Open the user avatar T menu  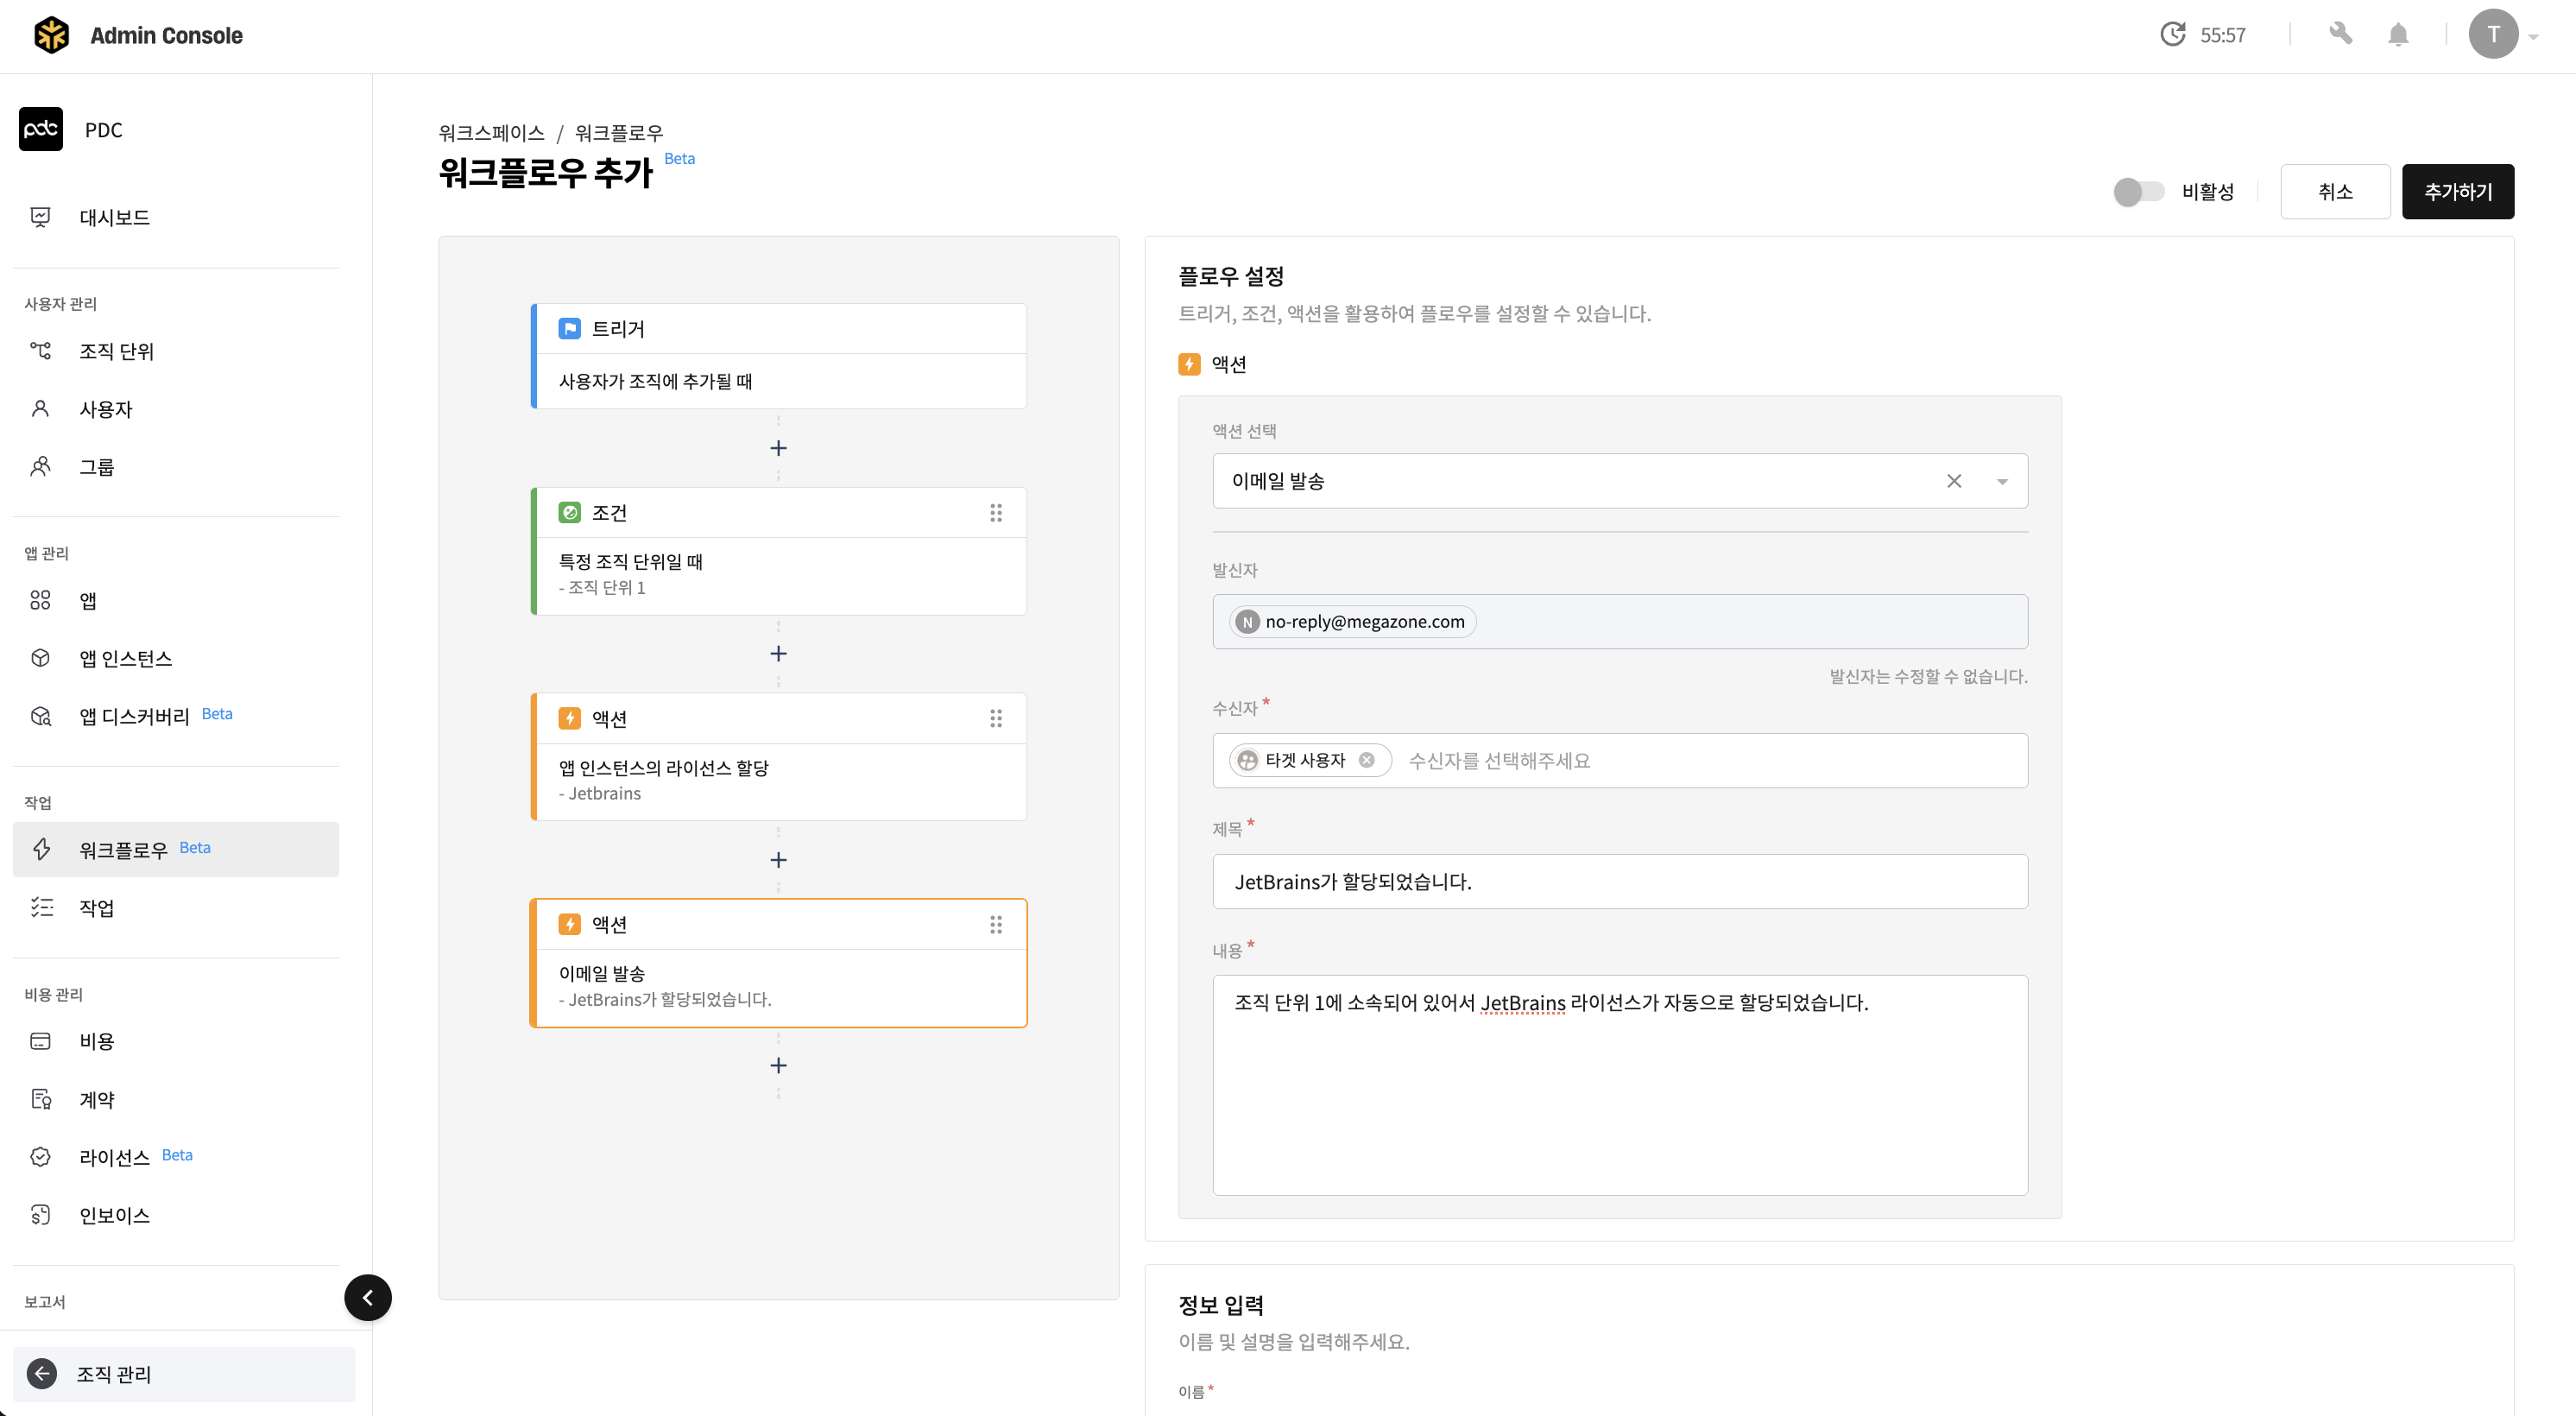click(2492, 35)
